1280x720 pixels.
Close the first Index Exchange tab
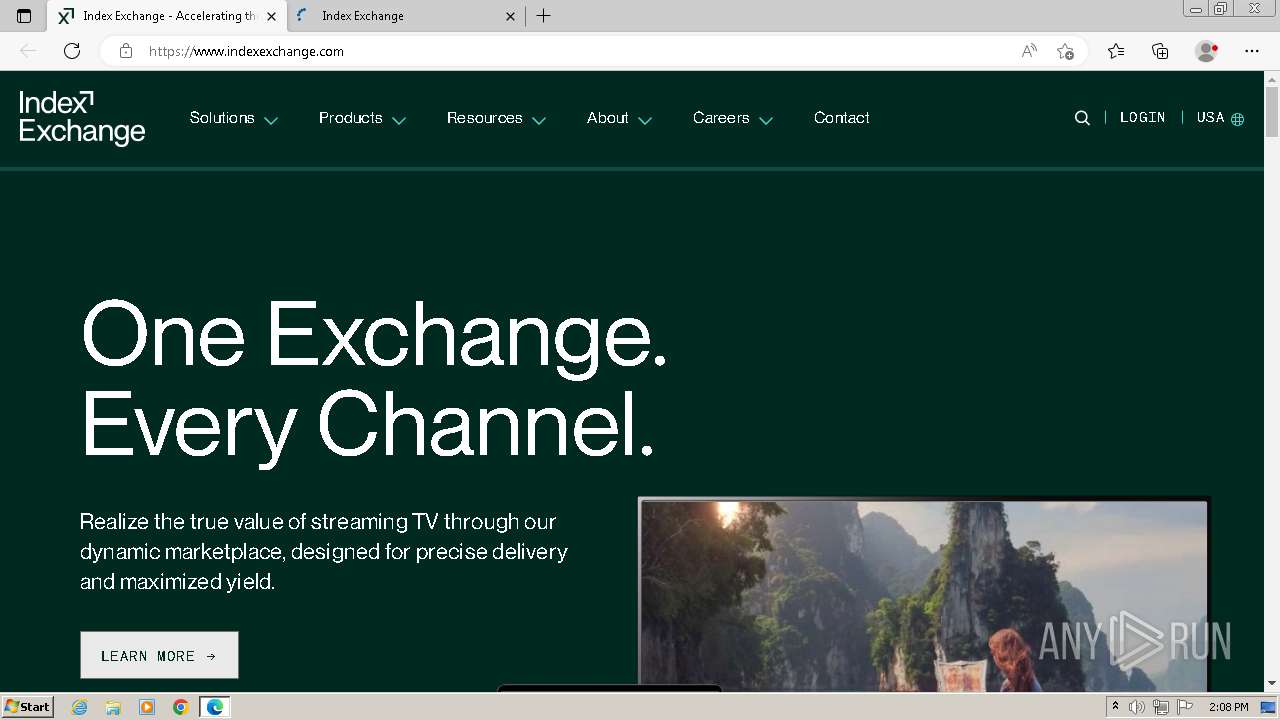[271, 16]
